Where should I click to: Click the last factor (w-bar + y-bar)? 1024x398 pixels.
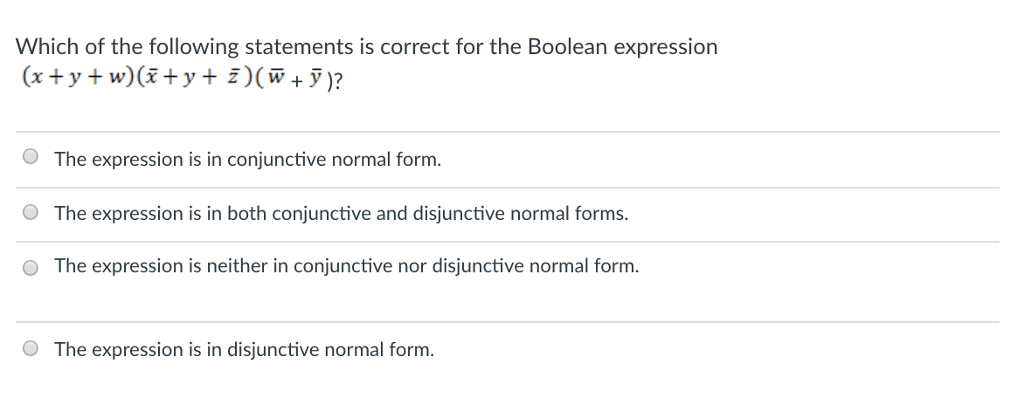pos(295,79)
